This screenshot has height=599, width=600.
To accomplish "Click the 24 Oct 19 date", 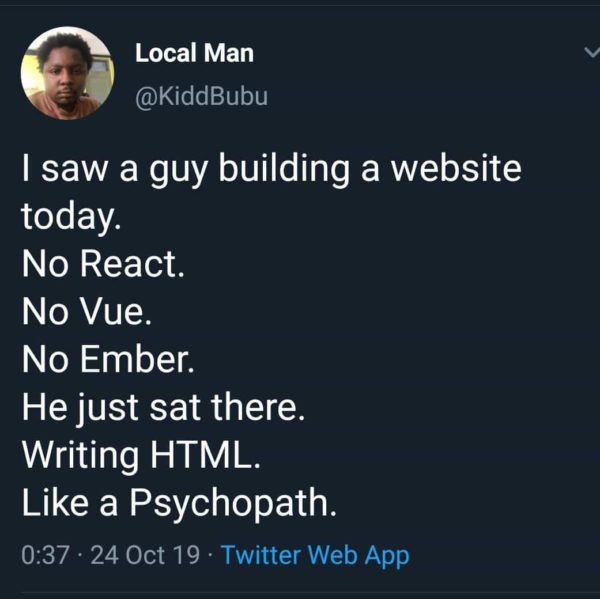I will 144,556.
